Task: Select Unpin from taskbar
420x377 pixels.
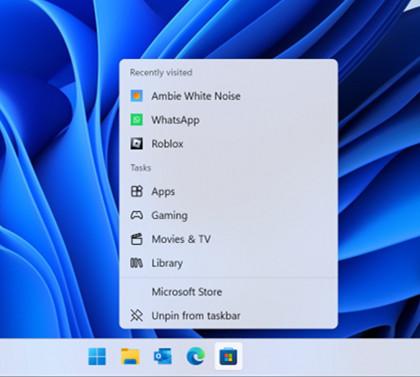Action: pyautogui.click(x=228, y=316)
